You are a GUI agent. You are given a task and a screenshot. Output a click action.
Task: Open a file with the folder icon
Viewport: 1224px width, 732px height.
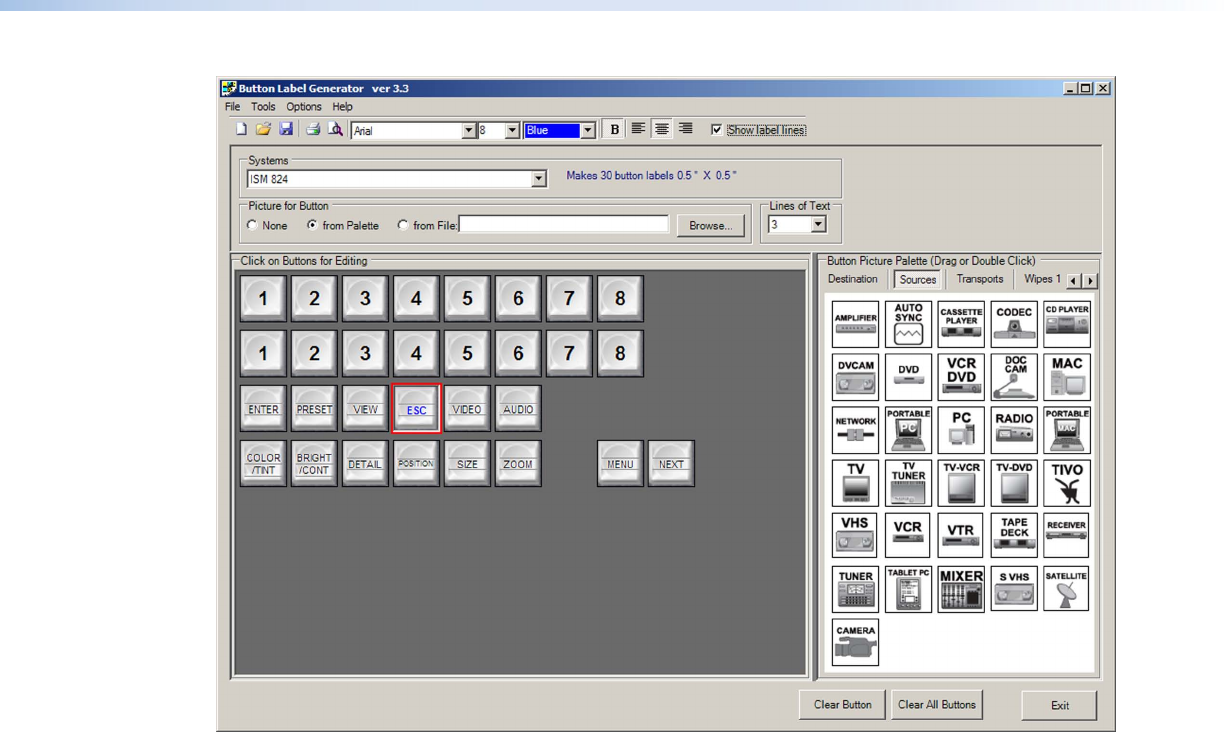263,129
